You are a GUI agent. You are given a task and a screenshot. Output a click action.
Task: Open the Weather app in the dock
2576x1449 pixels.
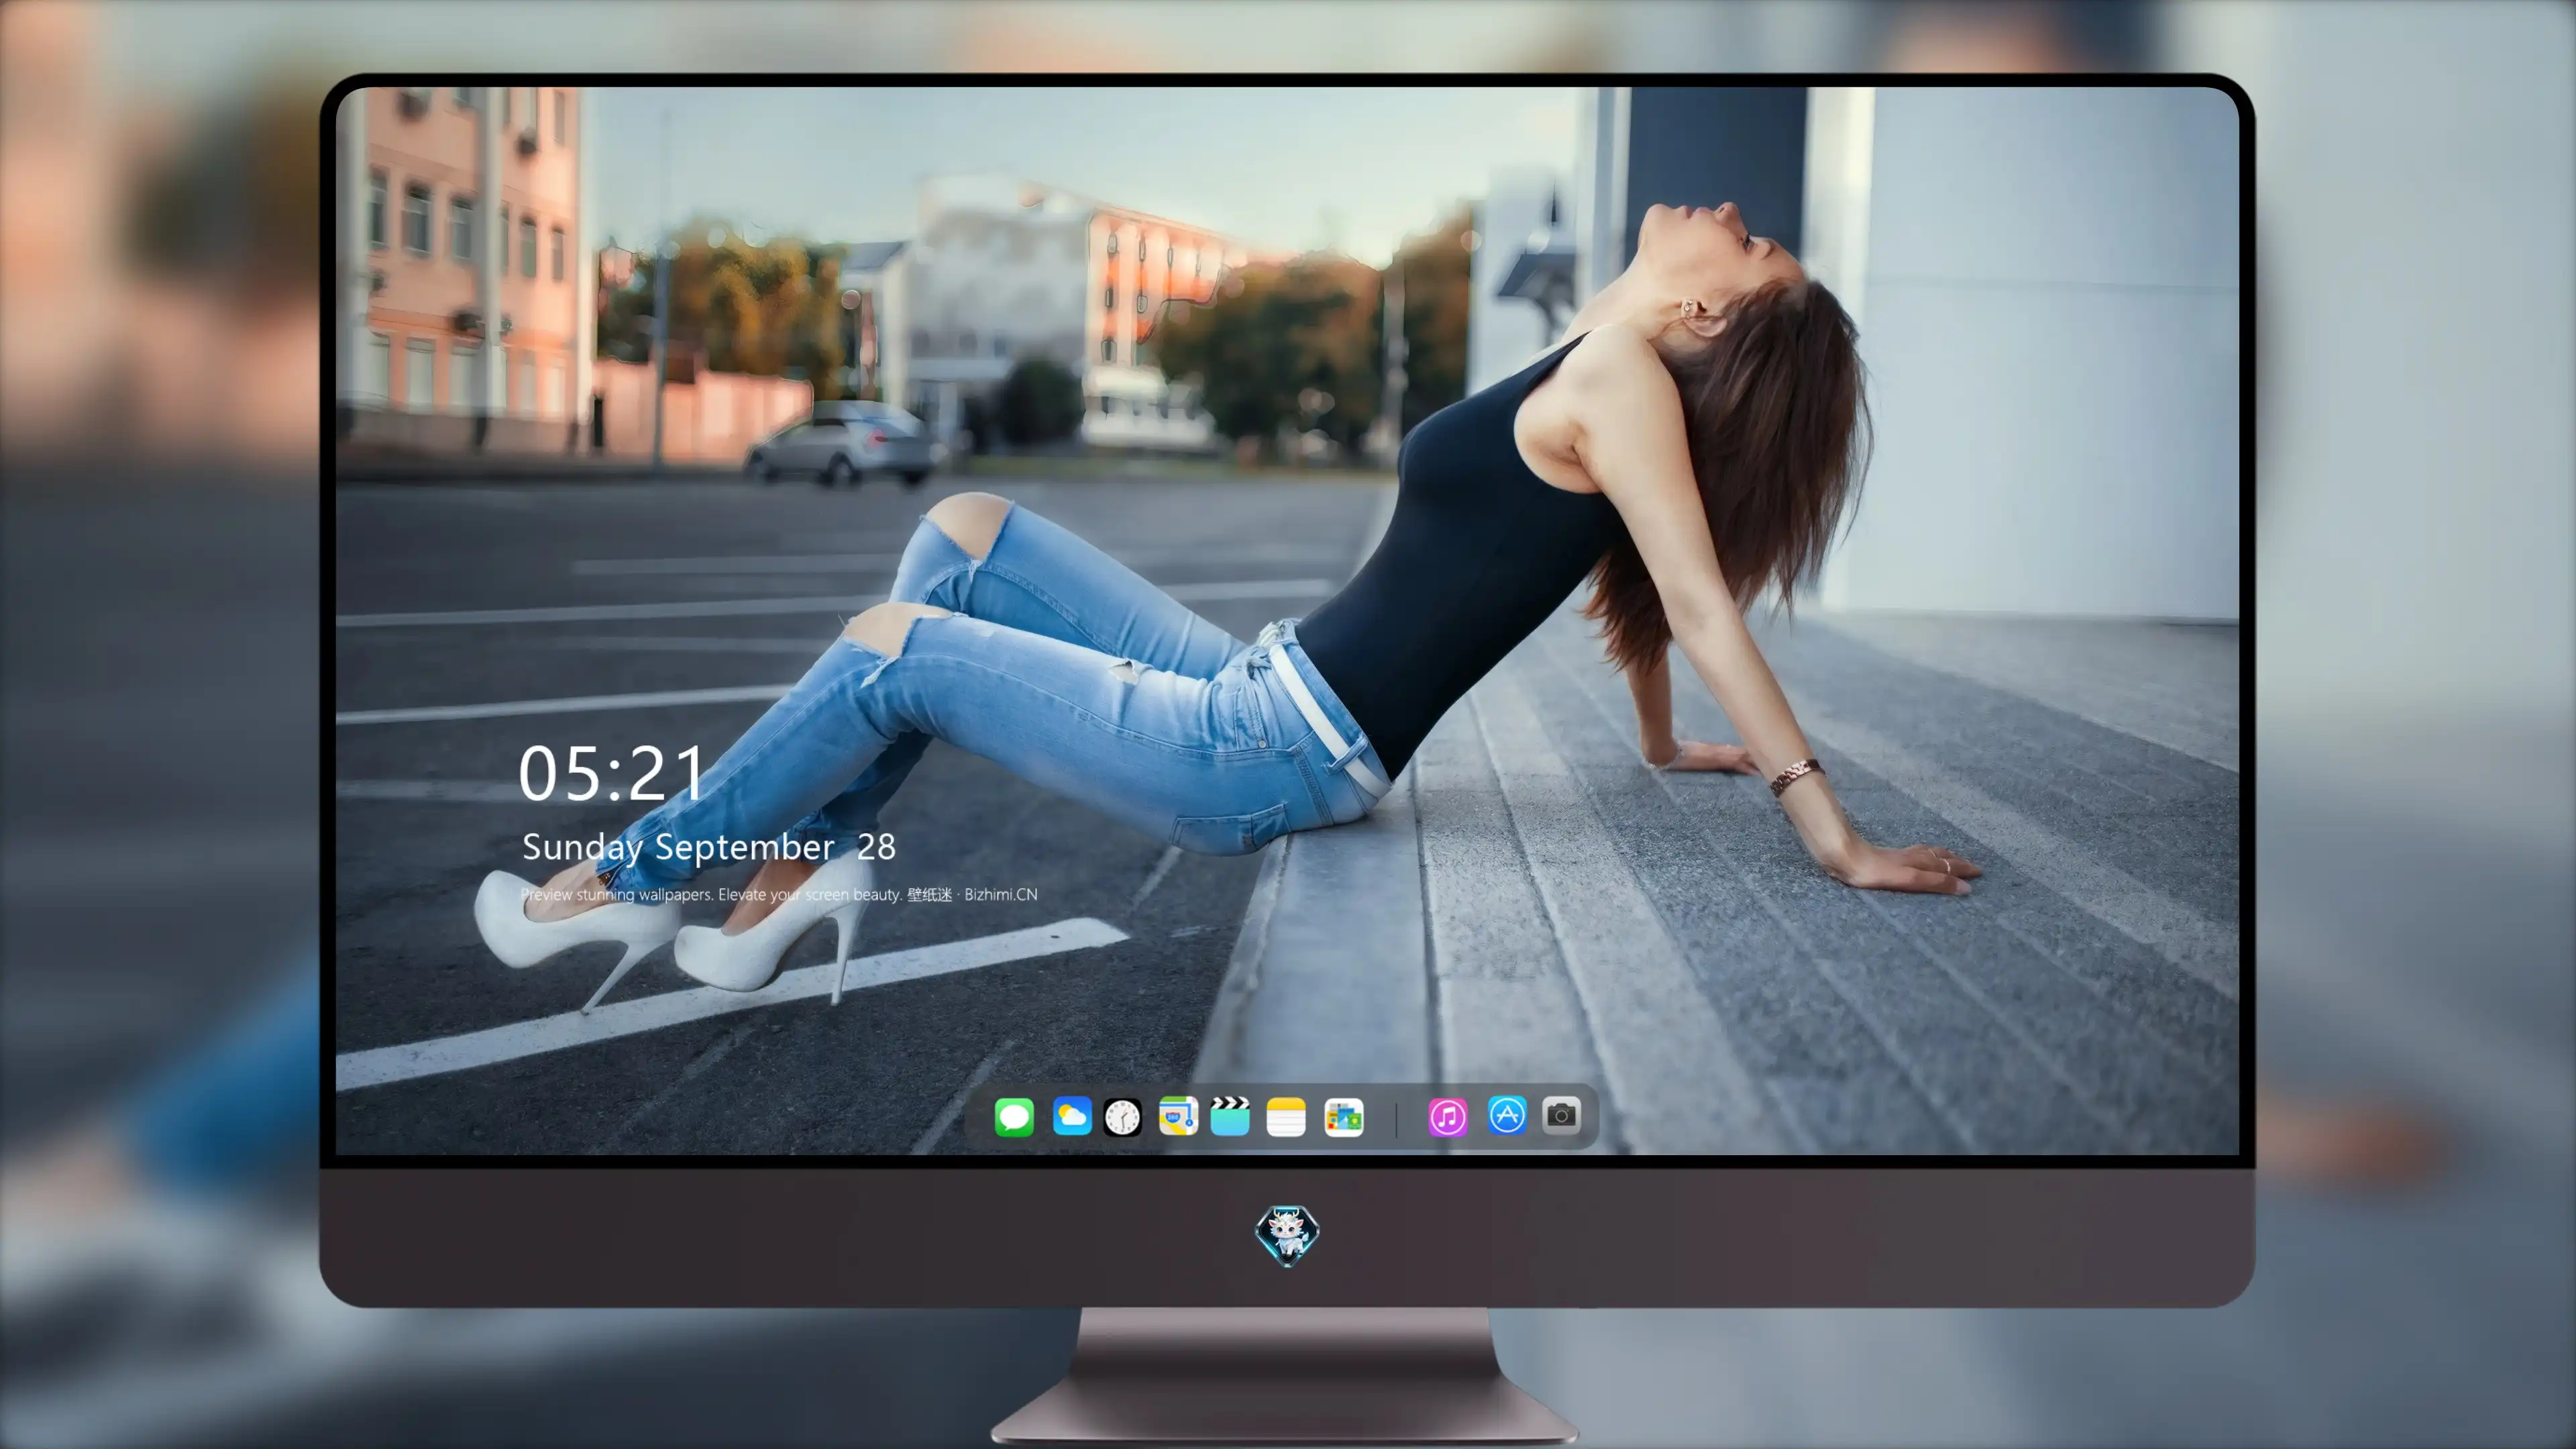tap(1072, 1116)
